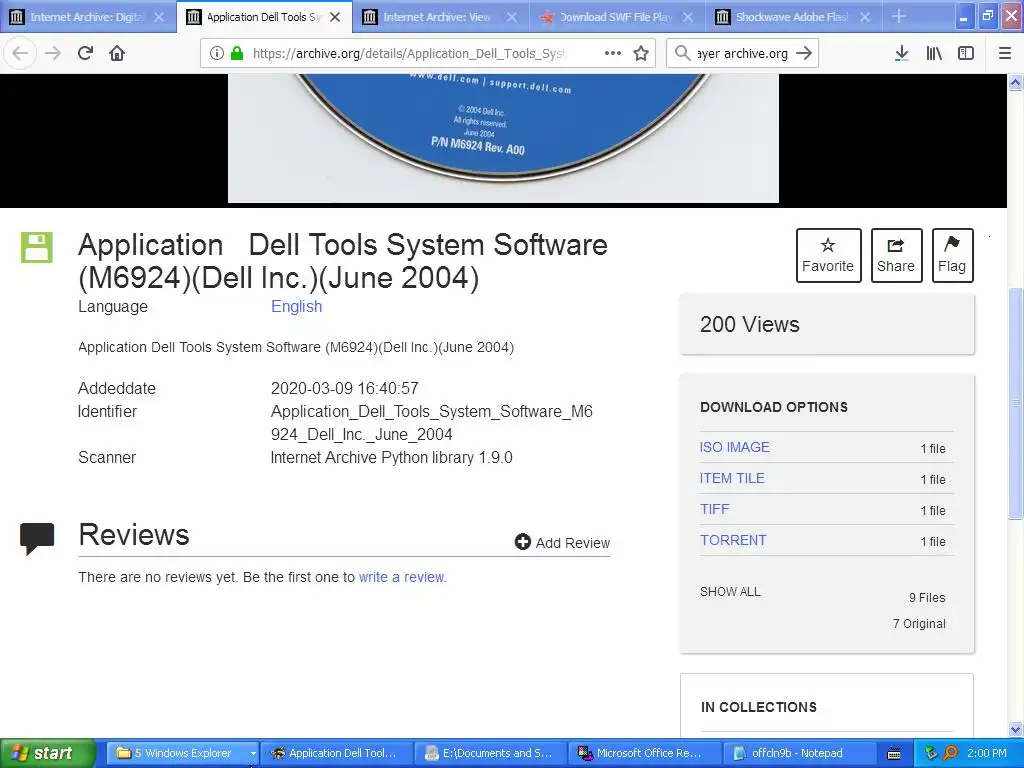The height and width of the screenshot is (768, 1024).
Task: Click the green padlock security icon
Action: click(236, 54)
